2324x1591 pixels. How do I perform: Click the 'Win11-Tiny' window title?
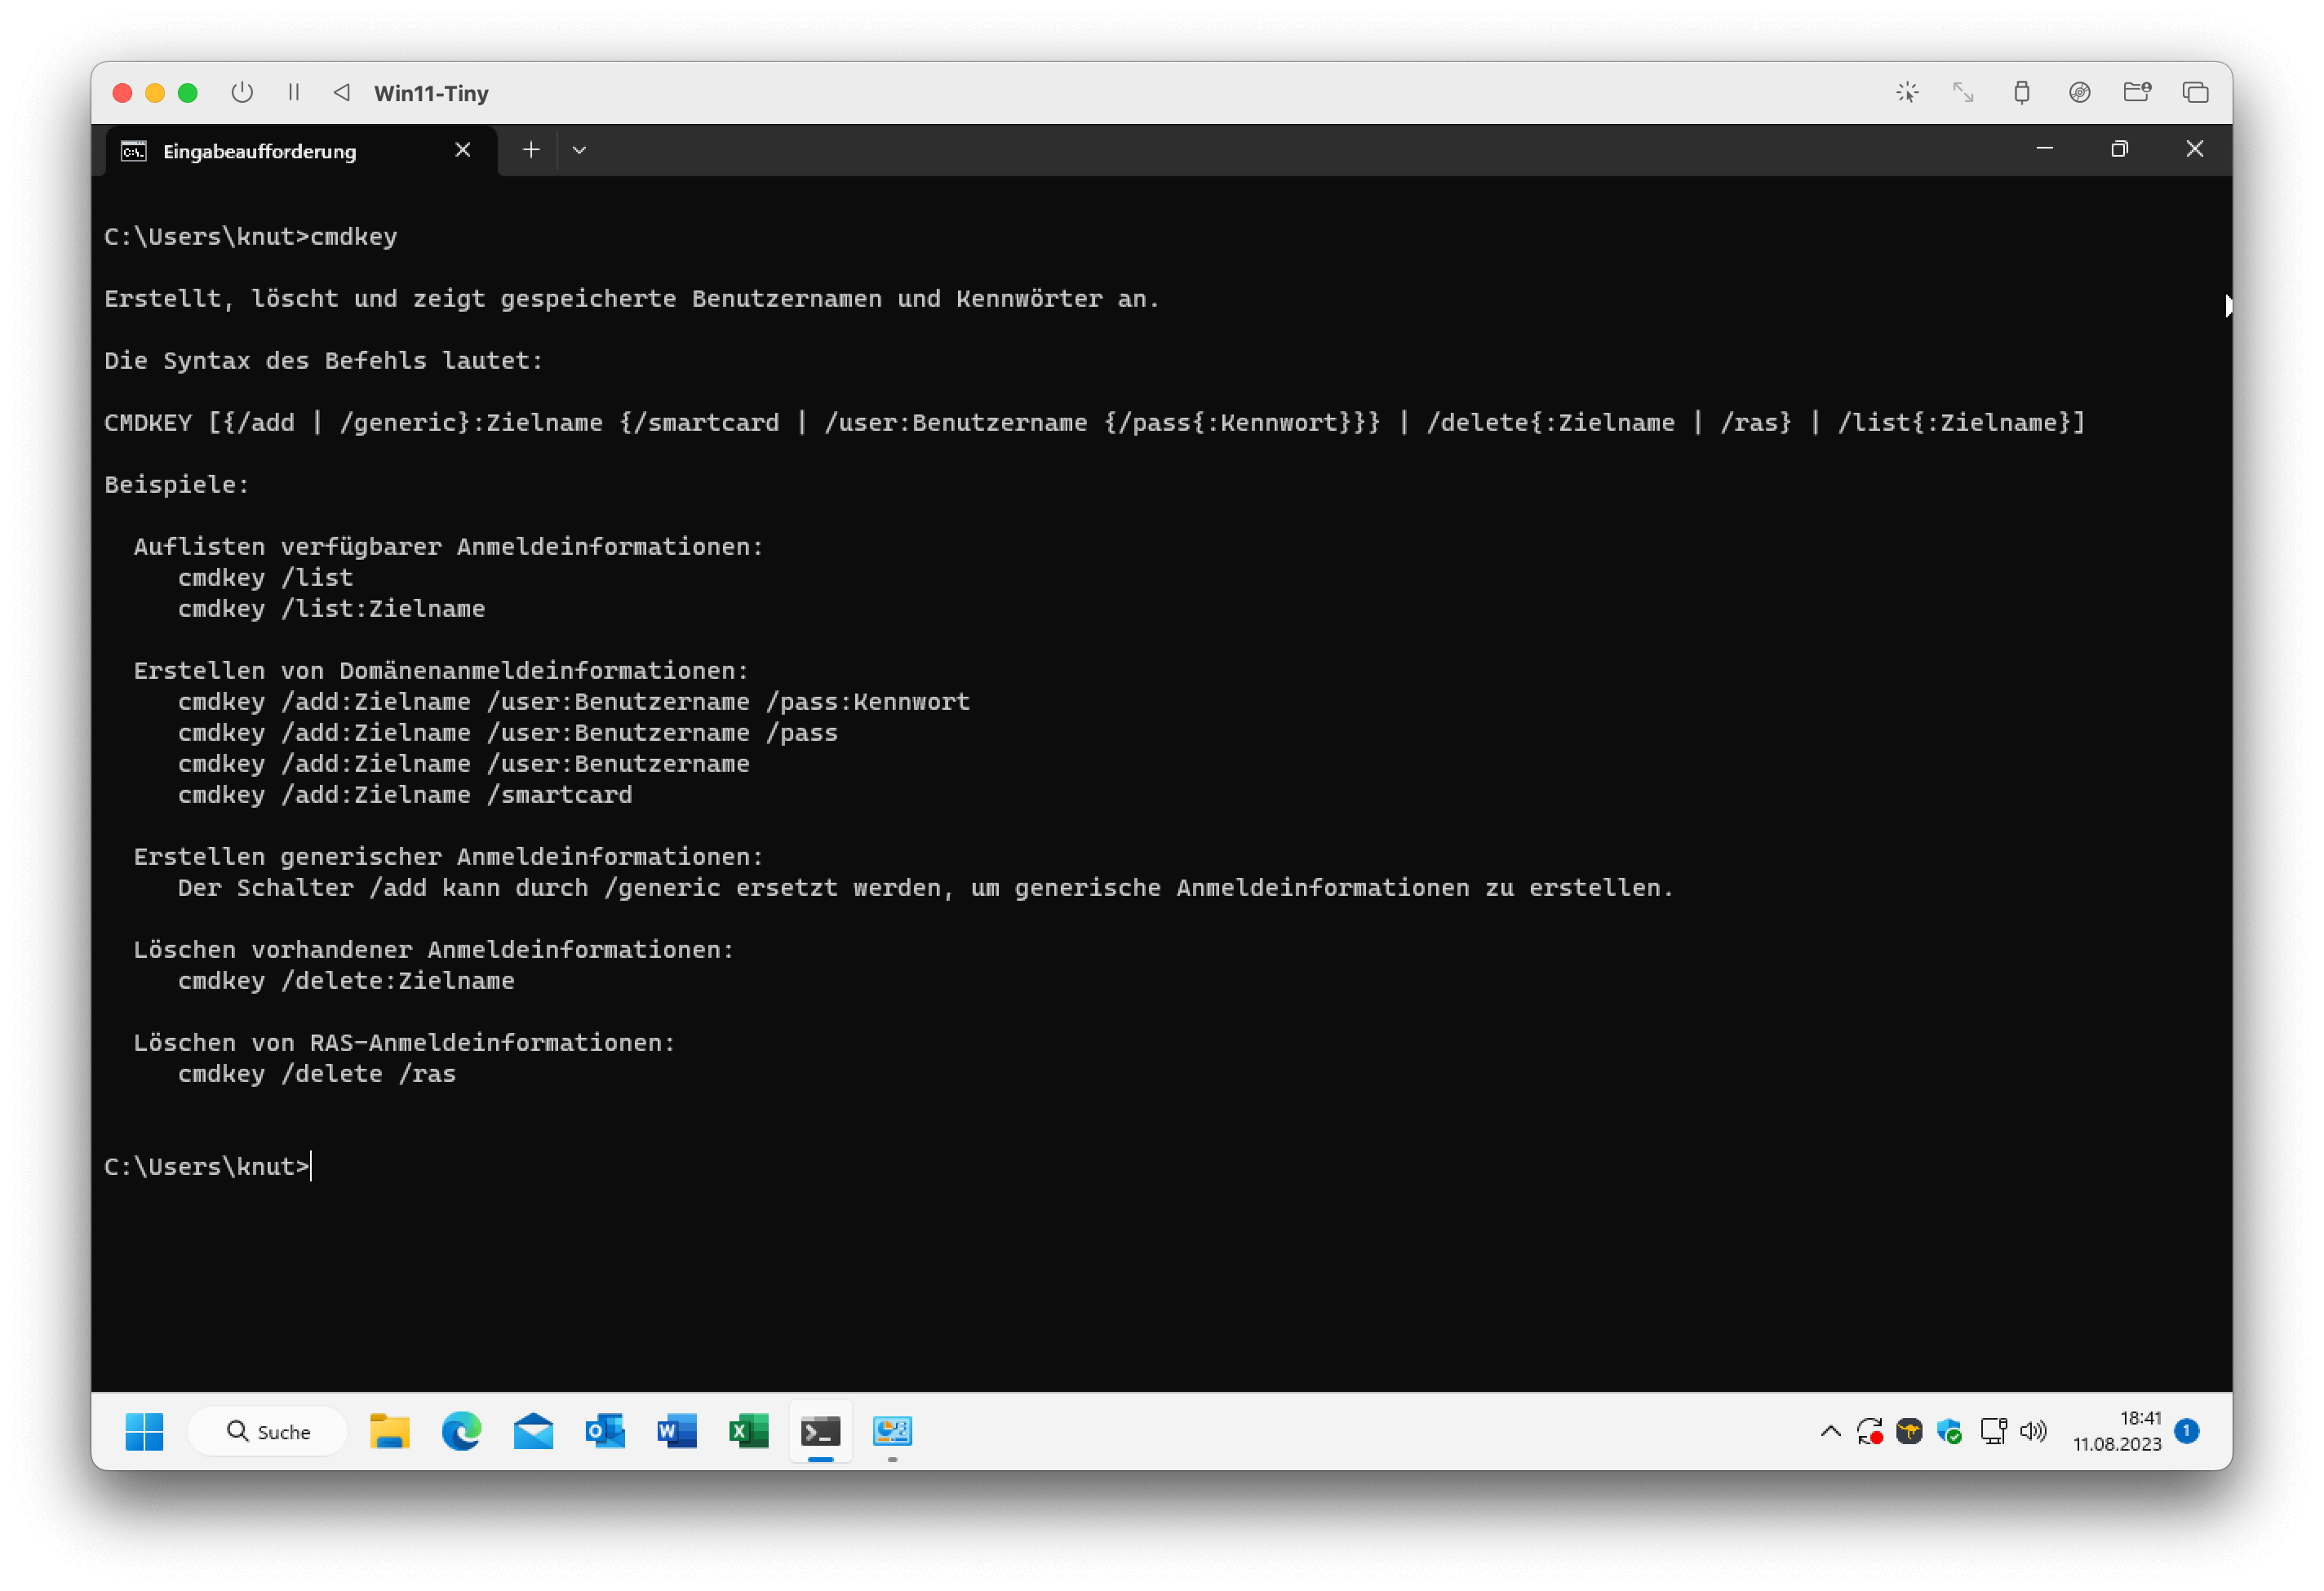coord(431,93)
